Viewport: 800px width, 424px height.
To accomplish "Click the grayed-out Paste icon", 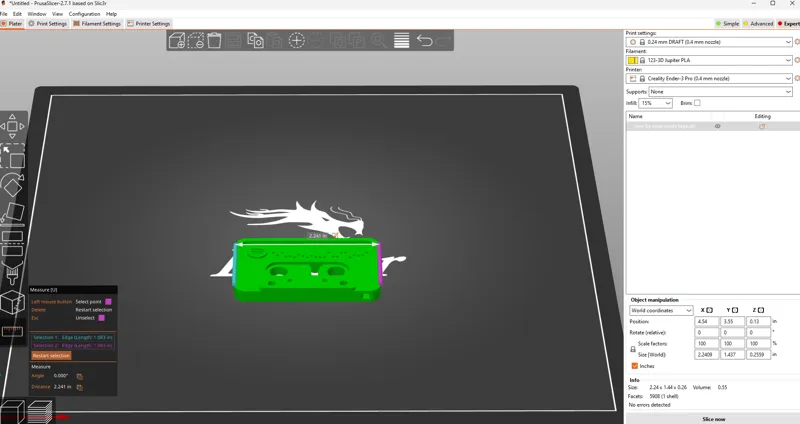I will (275, 40).
